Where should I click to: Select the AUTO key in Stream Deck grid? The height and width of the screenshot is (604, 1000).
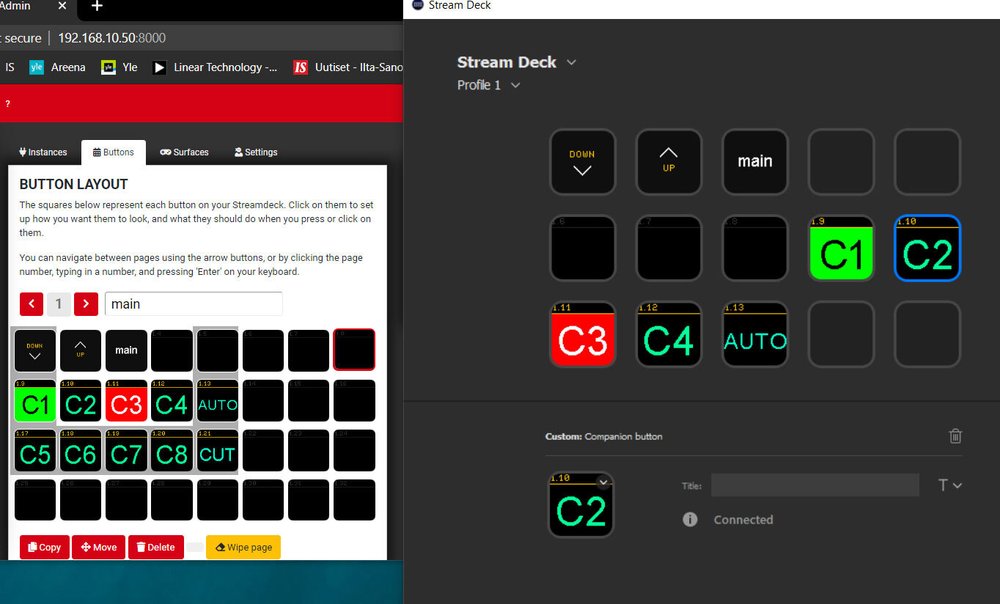tap(755, 334)
